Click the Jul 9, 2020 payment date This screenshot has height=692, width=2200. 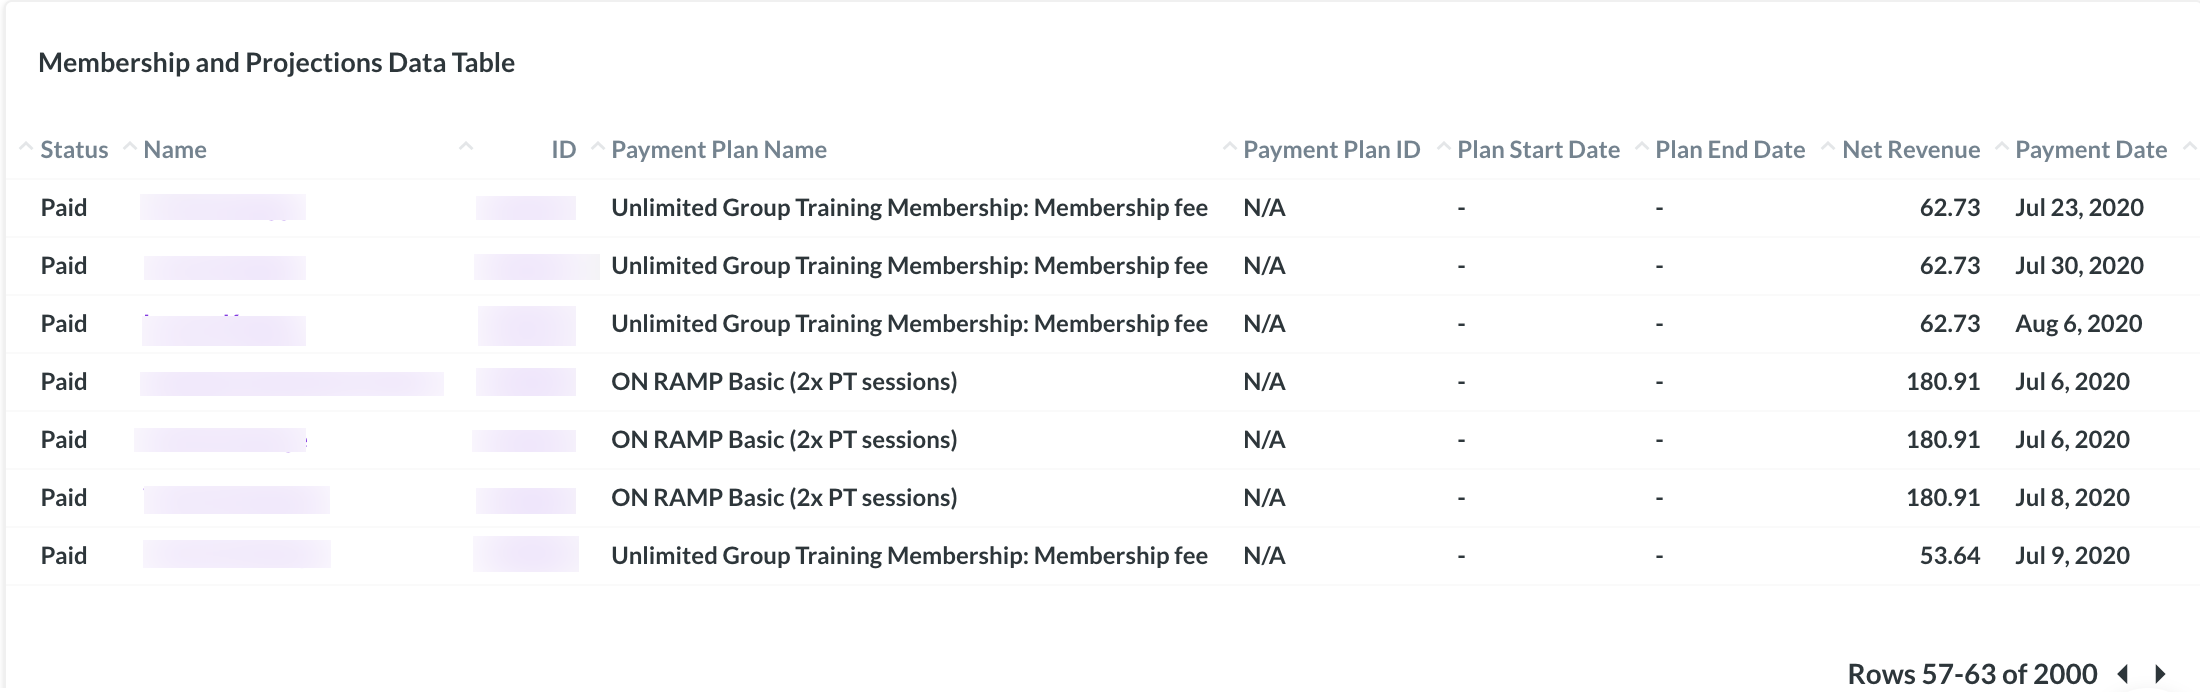(2072, 556)
